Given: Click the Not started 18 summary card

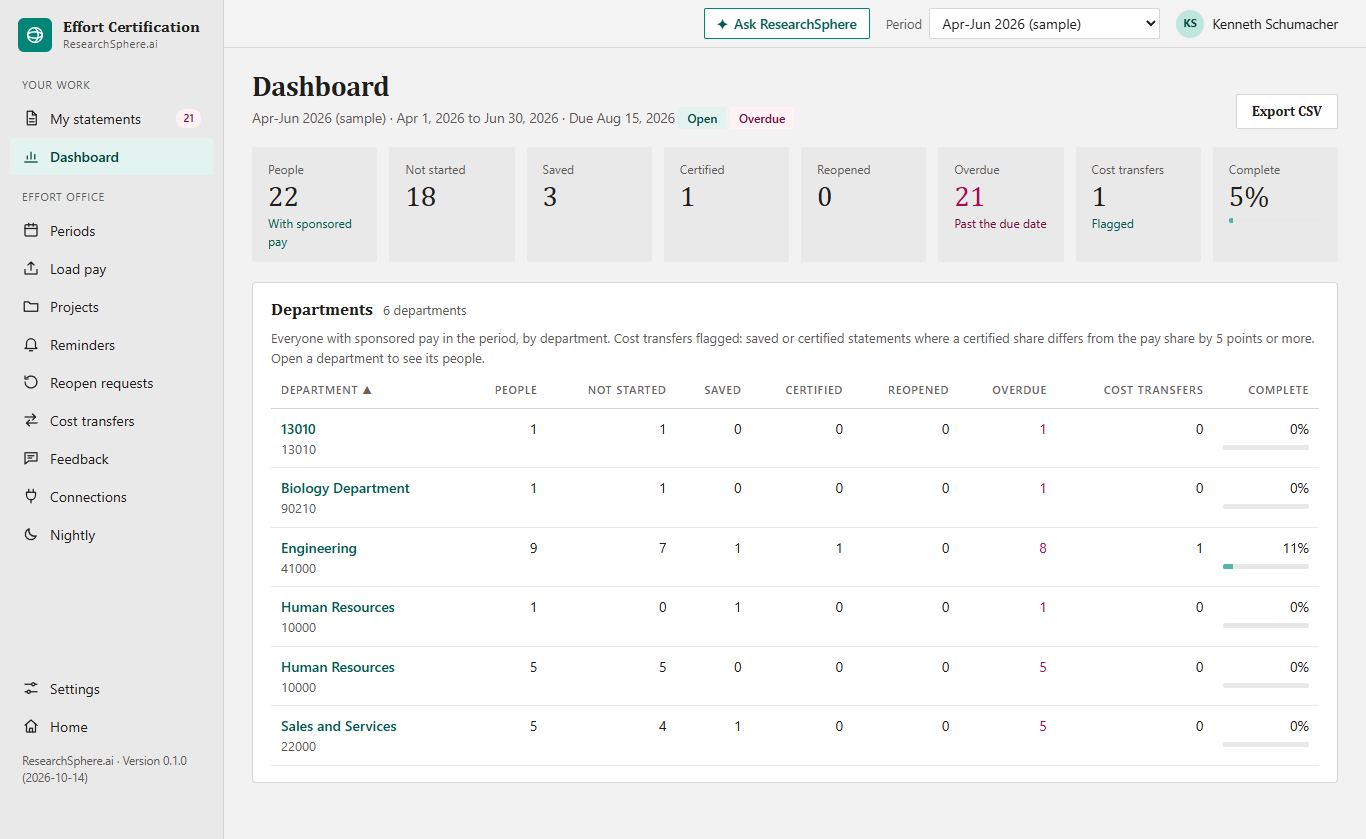Looking at the screenshot, I should click(x=452, y=205).
